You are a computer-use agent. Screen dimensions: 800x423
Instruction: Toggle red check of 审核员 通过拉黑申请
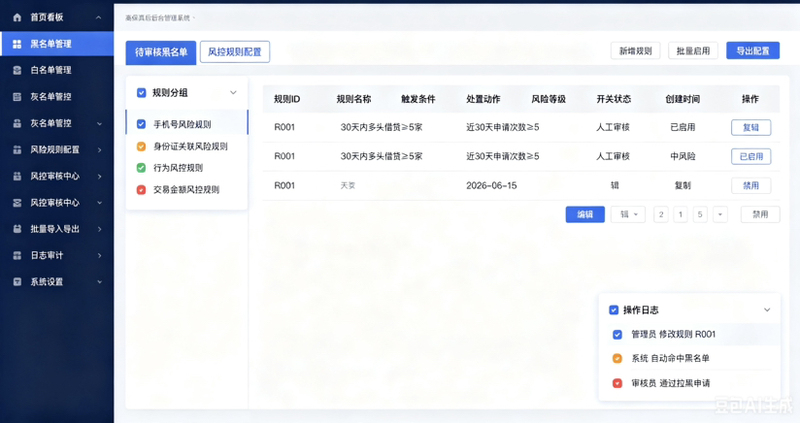click(x=617, y=383)
